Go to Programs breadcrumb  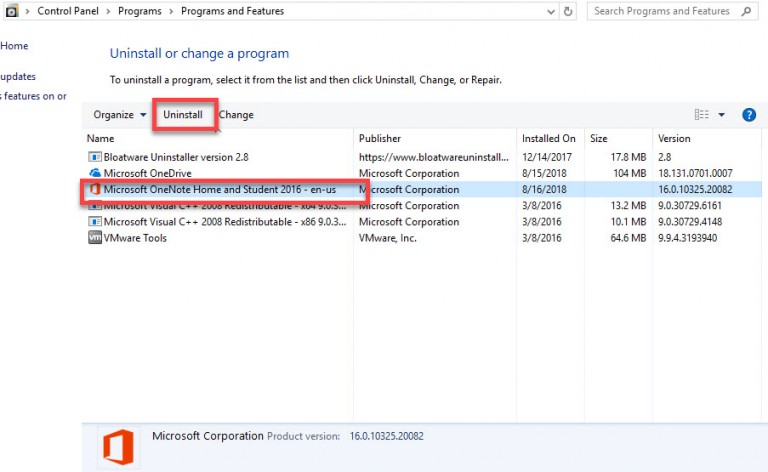tap(140, 11)
